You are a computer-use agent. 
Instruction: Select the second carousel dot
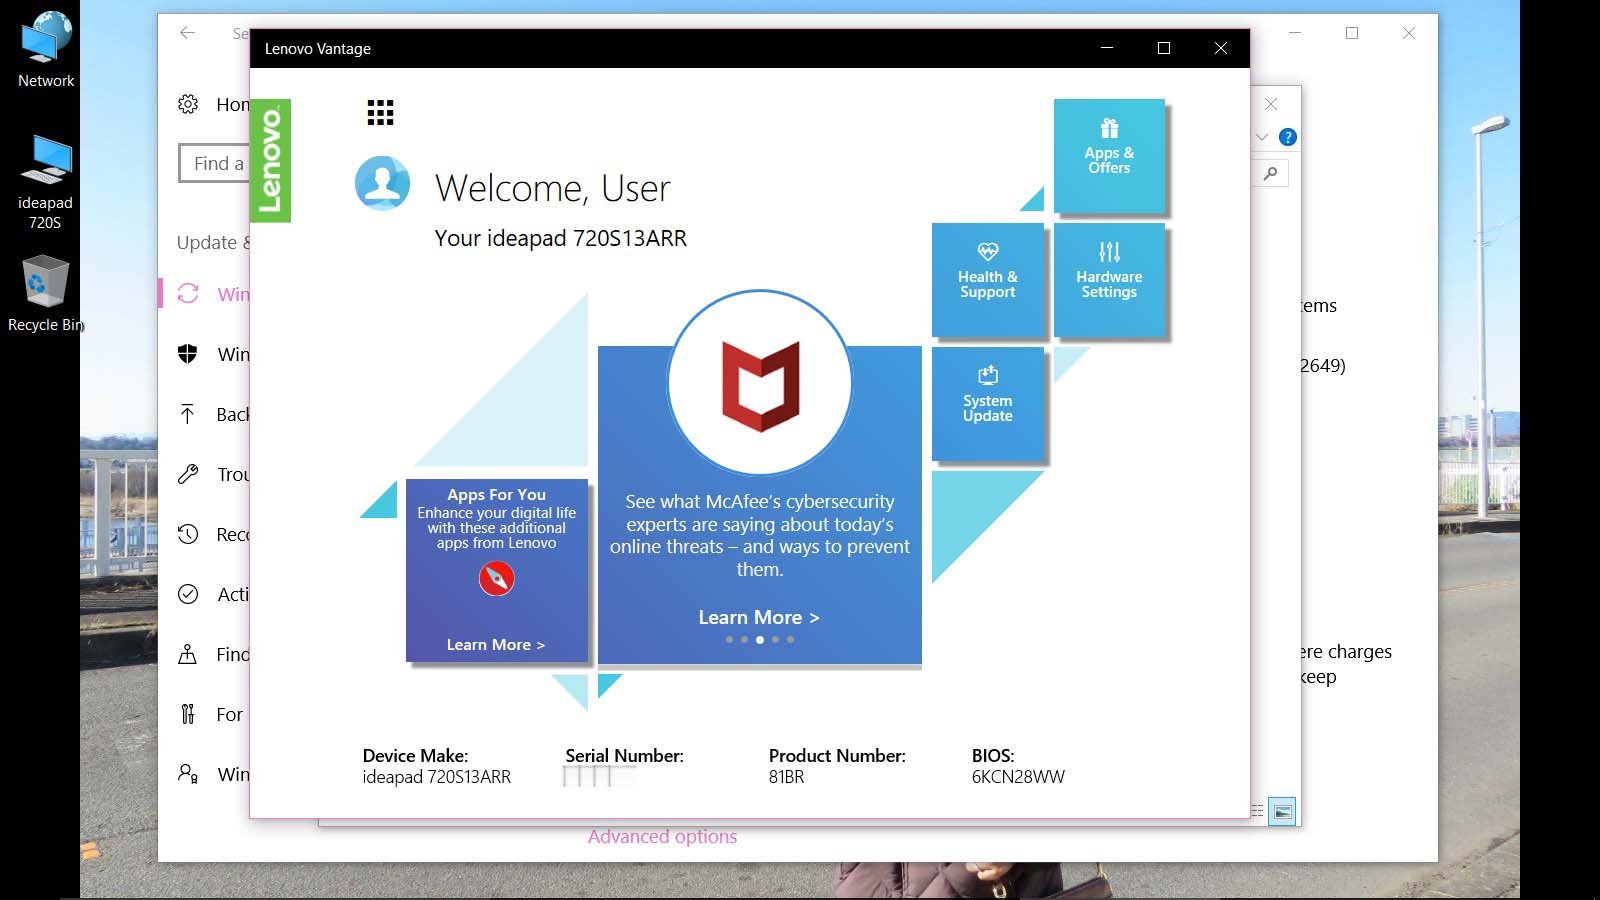click(x=744, y=639)
